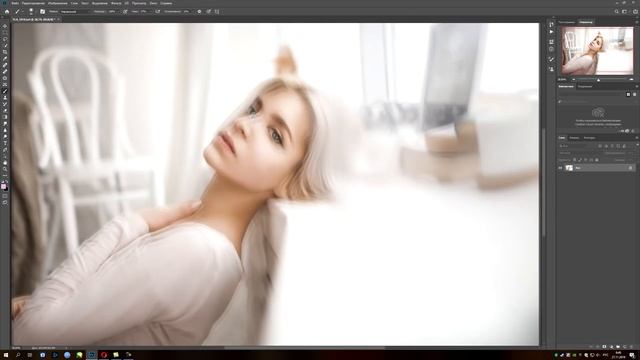
Task: Zoom in using Navigator large mountains icon
Action: point(631,80)
